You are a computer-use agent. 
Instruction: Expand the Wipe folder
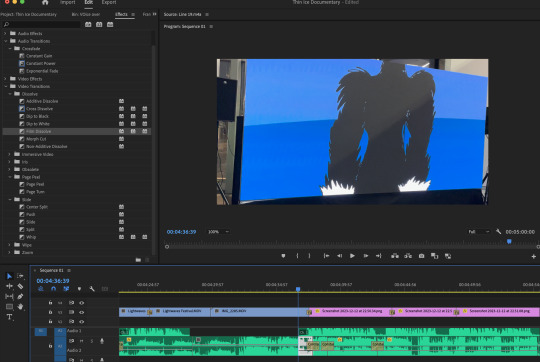click(x=10, y=245)
